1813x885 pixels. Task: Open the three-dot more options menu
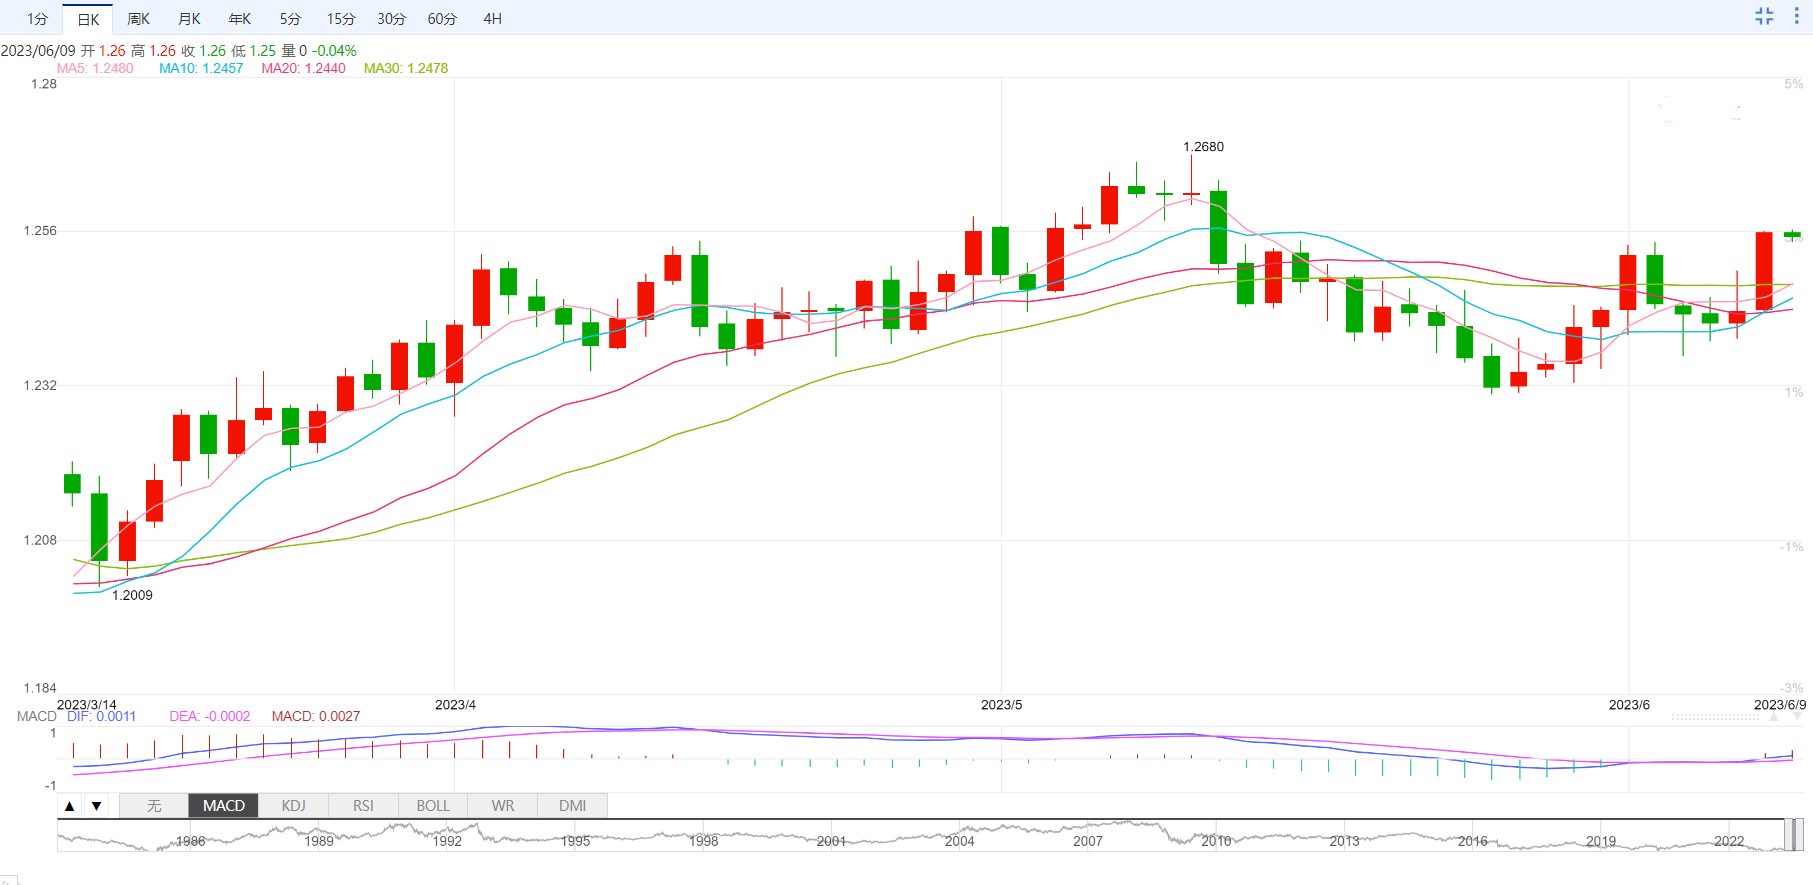(1797, 16)
